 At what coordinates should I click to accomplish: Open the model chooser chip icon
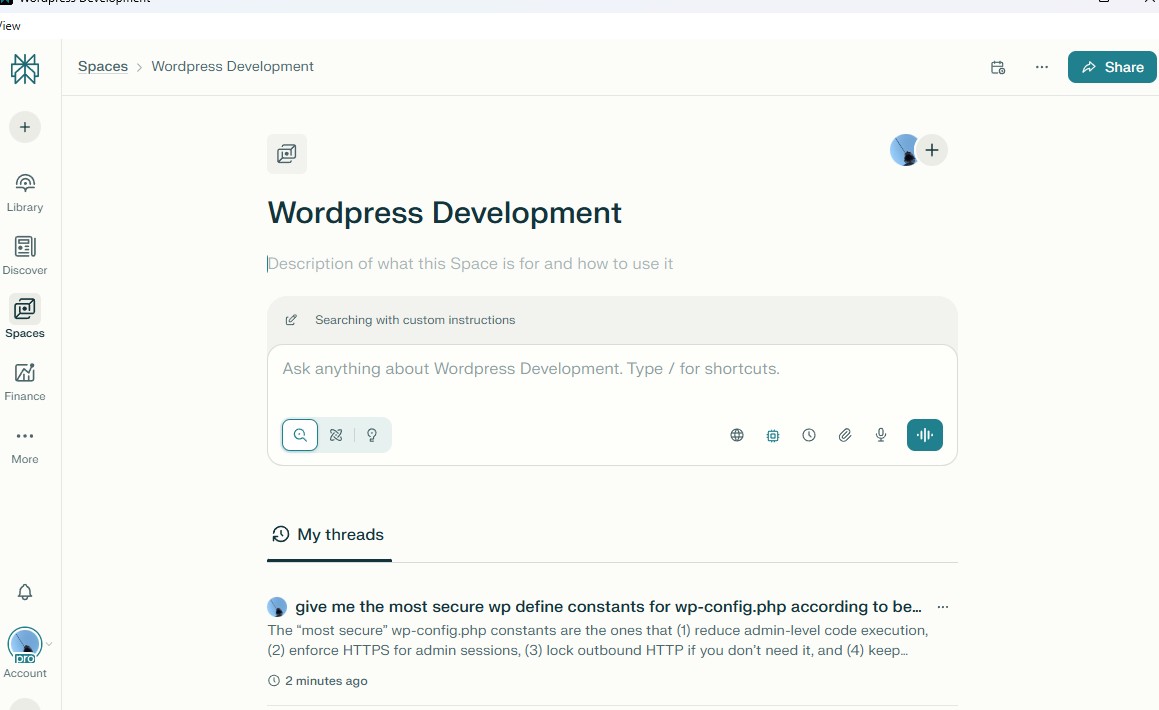773,435
